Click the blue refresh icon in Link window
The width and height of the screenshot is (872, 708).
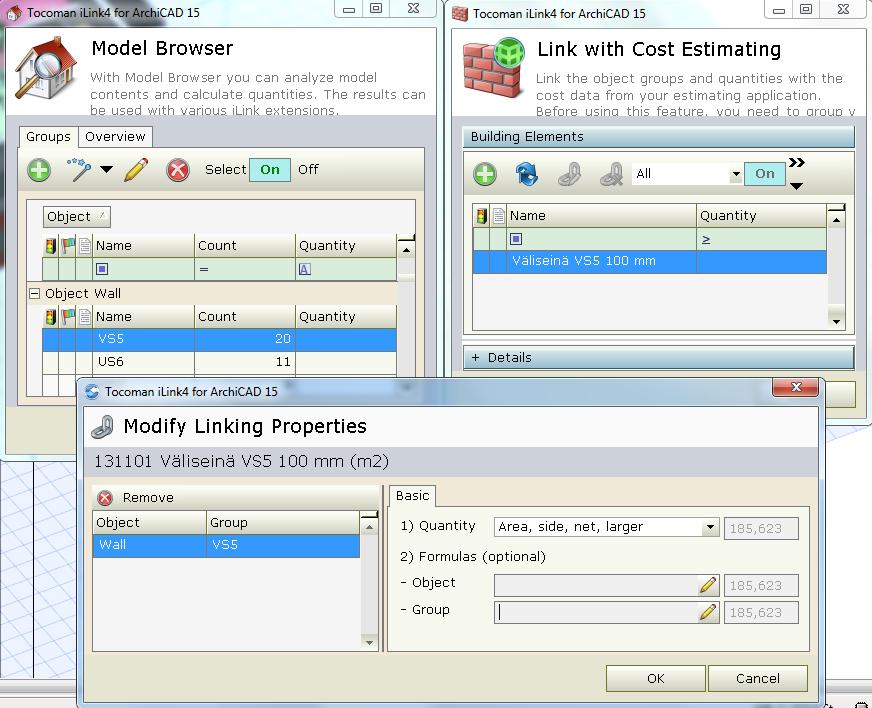click(527, 174)
